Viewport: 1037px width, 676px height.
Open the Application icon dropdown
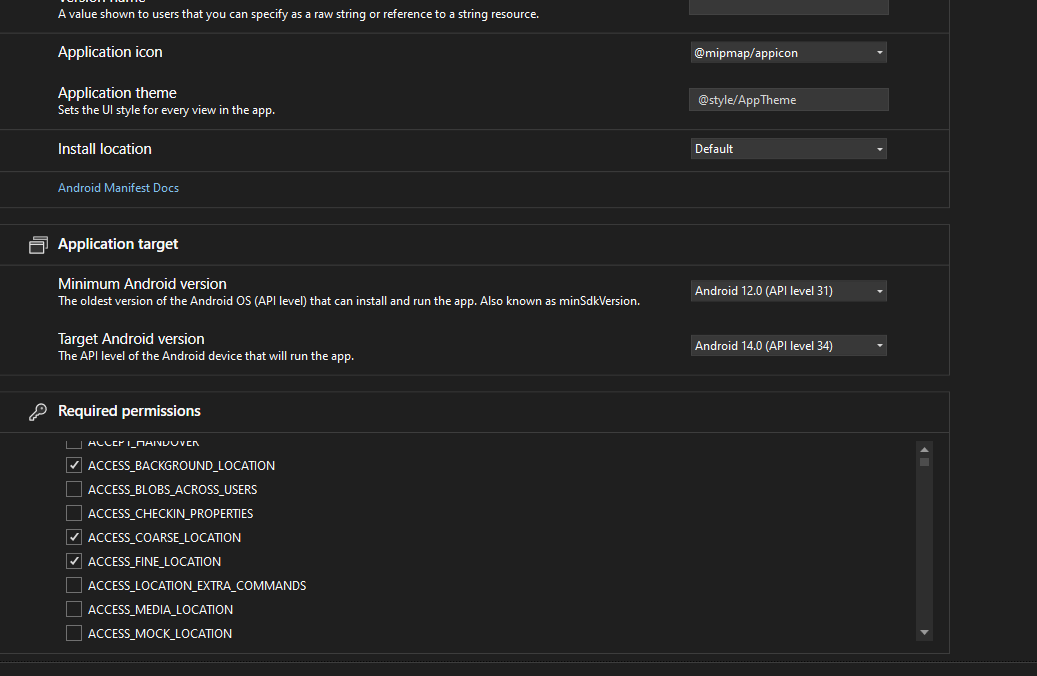coord(788,53)
